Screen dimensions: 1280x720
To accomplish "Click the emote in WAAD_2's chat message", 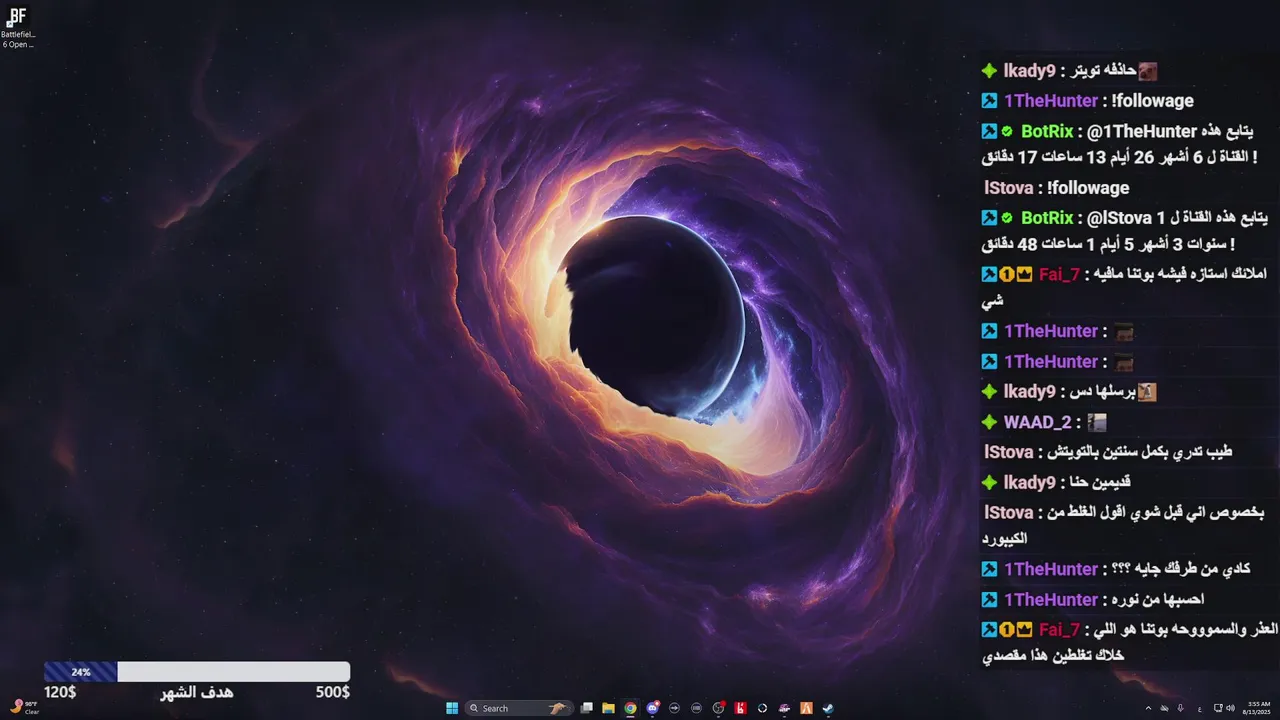I will [x=1097, y=422].
